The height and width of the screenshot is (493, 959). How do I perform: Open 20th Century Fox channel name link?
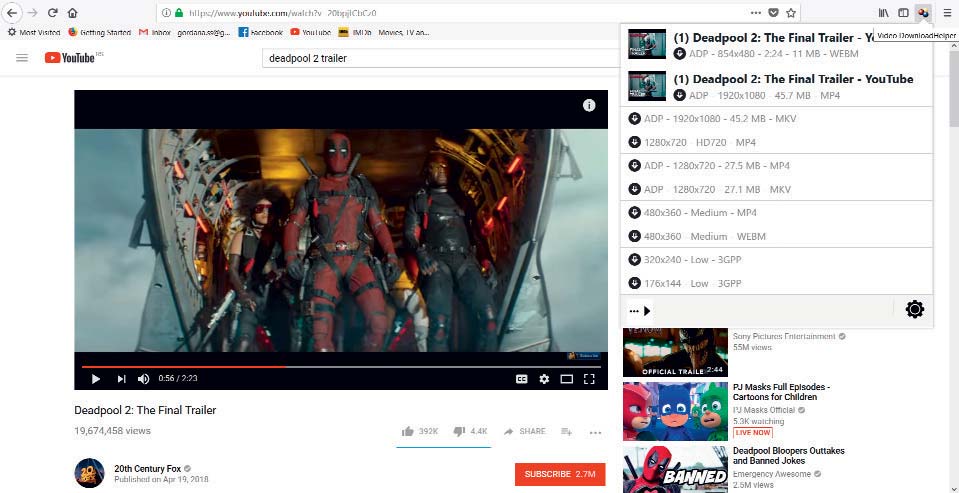[x=149, y=469]
